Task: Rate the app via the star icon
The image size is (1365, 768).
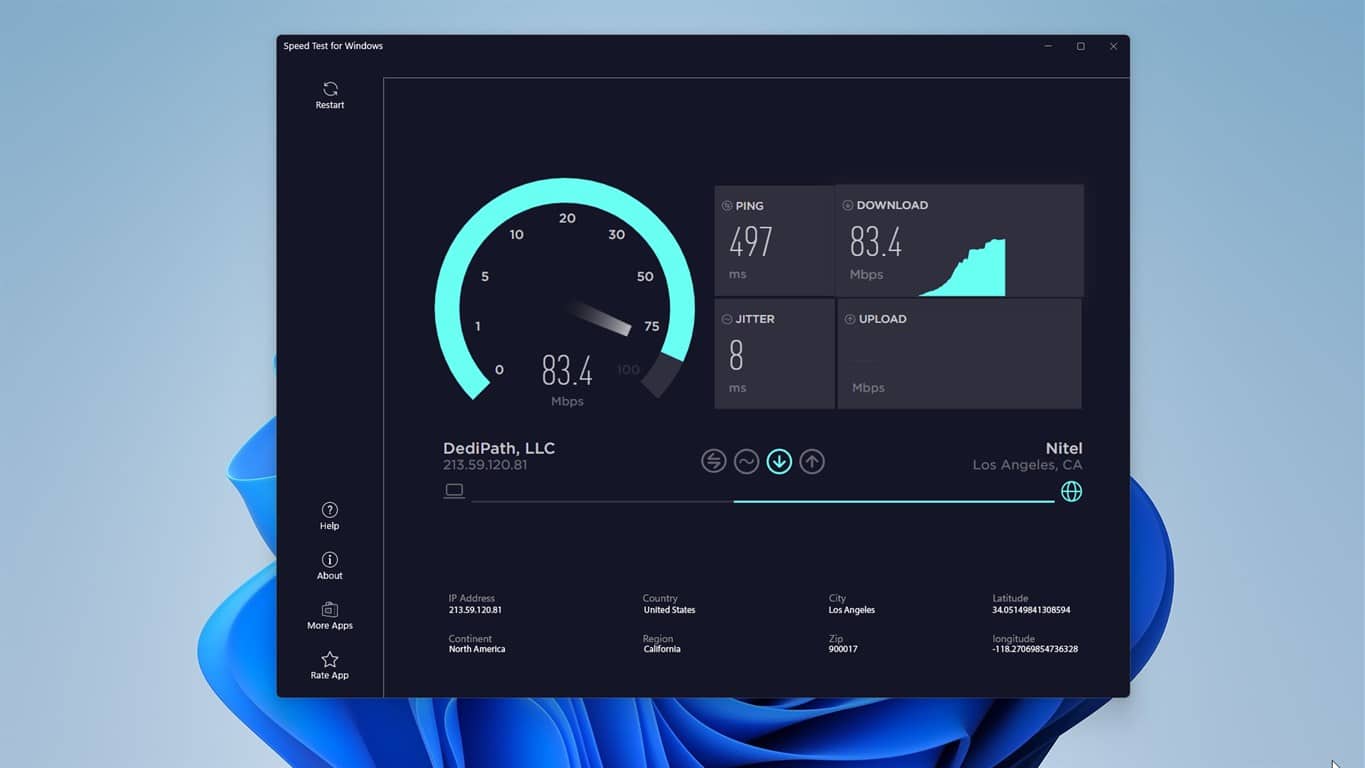Action: coord(329,662)
